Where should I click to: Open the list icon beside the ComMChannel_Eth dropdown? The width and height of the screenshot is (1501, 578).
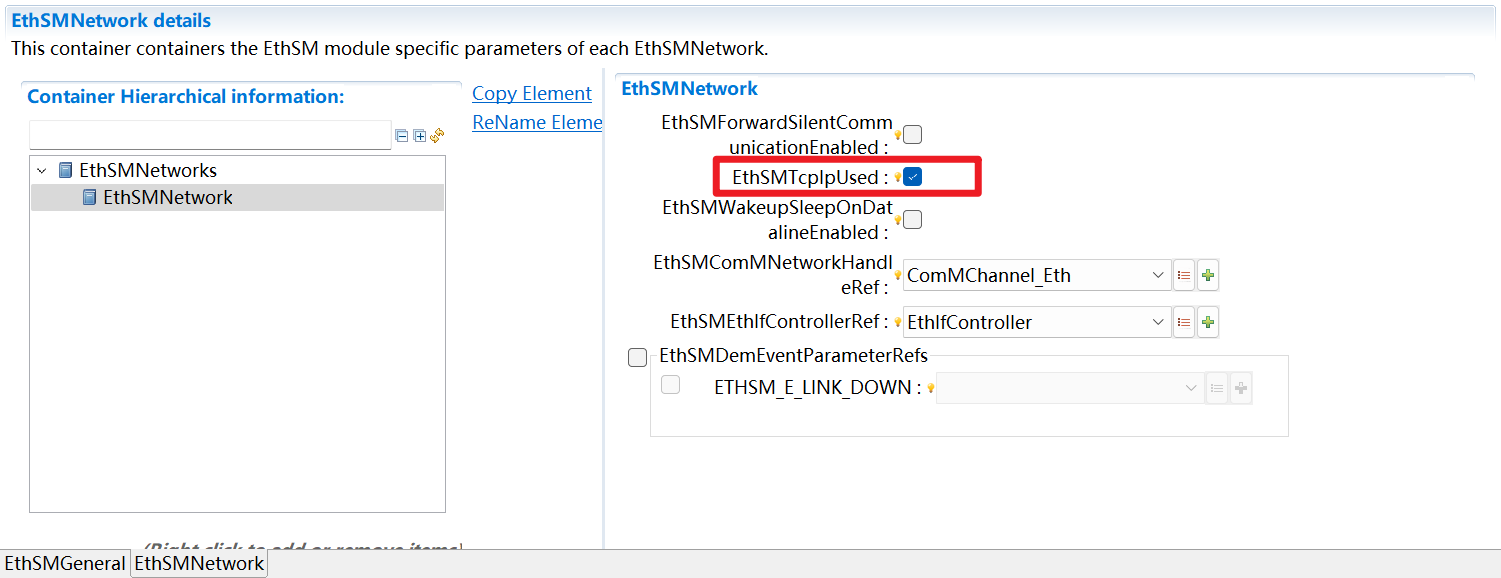[x=1184, y=275]
